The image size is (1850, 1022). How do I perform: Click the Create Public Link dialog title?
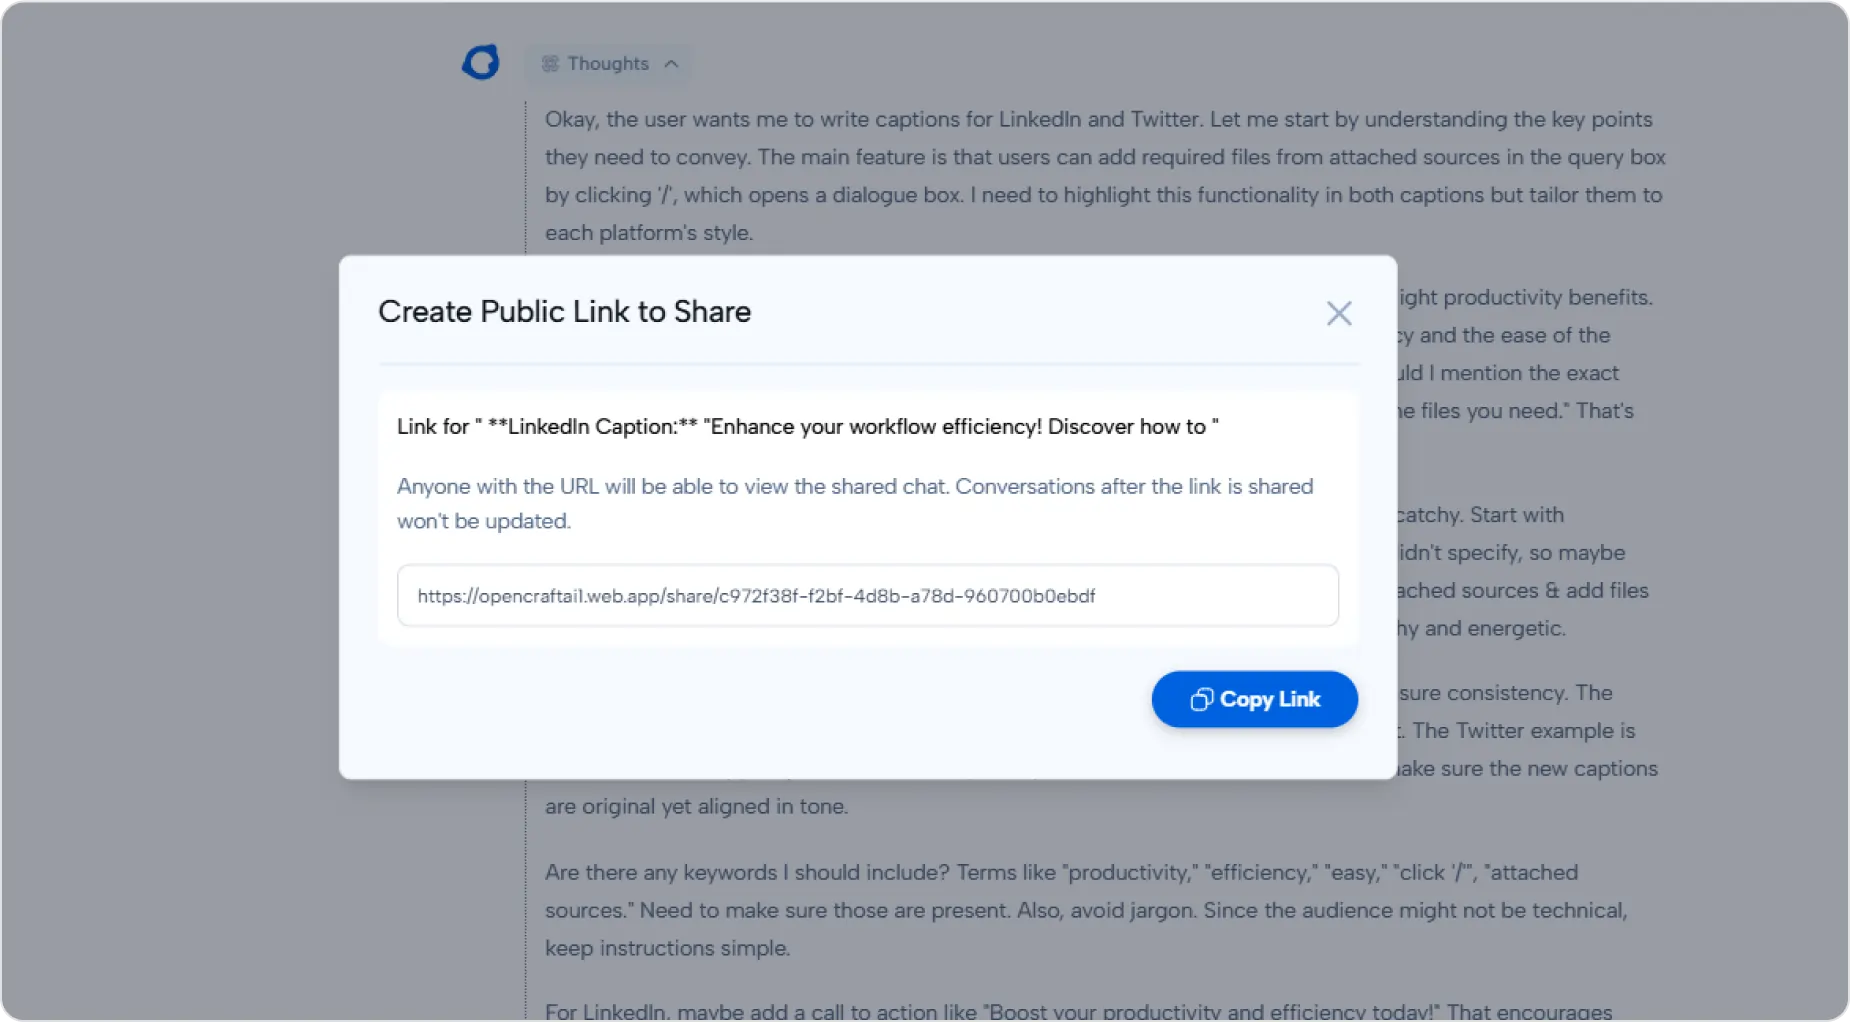pyautogui.click(x=563, y=311)
